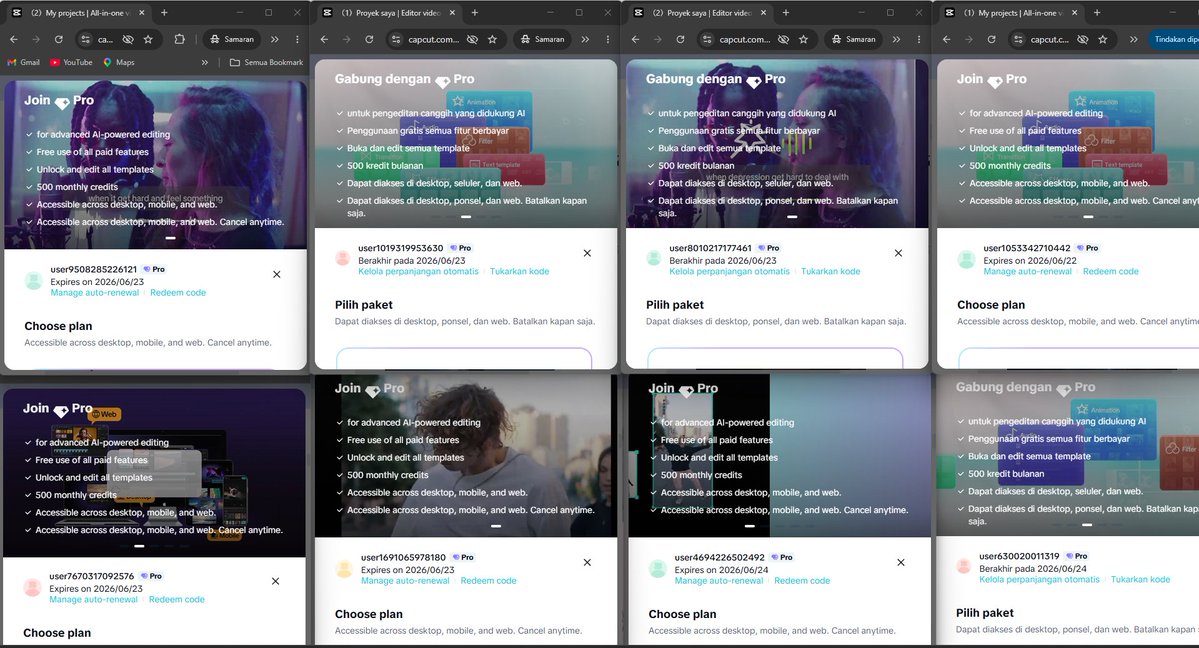Viewport: 1199px width, 648px height.
Task: Close the (2) My projects tab
Action: click(x=142, y=12)
